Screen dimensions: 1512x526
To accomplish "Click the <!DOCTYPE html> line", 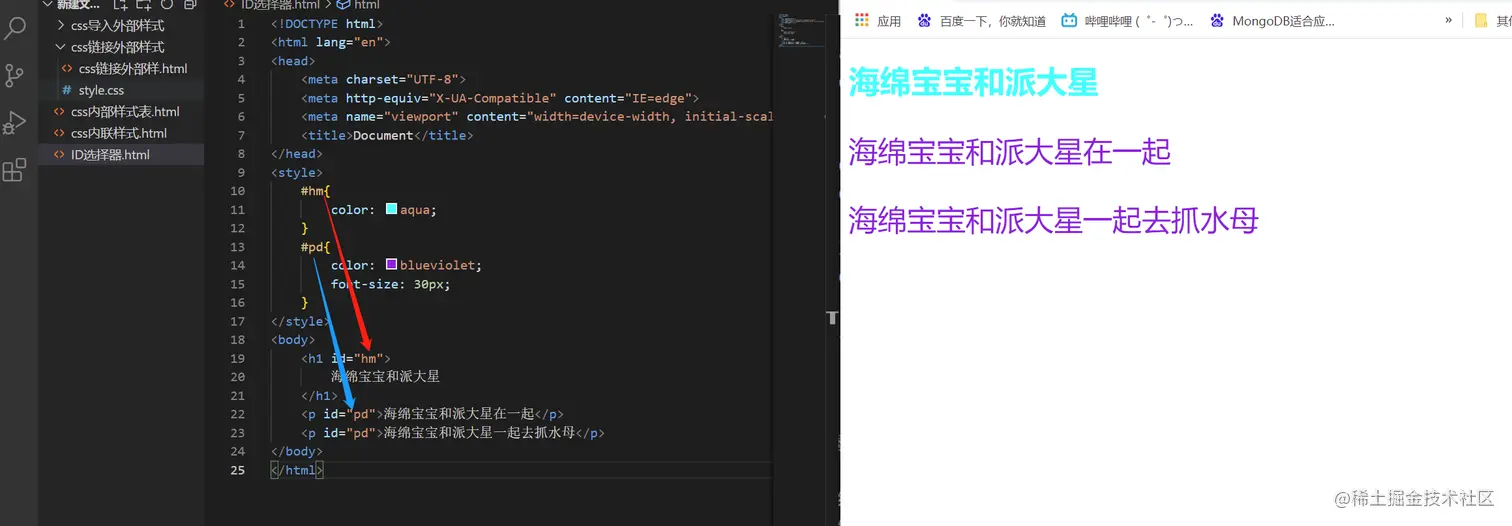I will point(327,23).
